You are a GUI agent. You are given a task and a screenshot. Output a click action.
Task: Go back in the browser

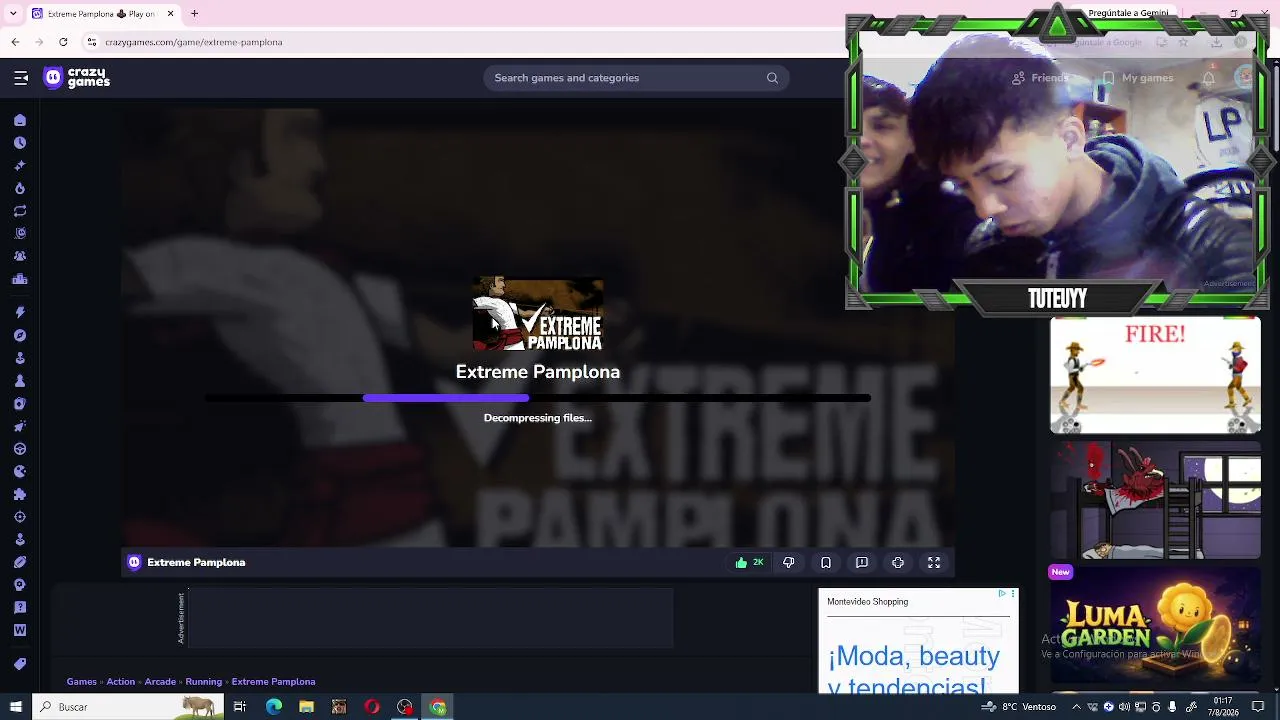(15, 42)
